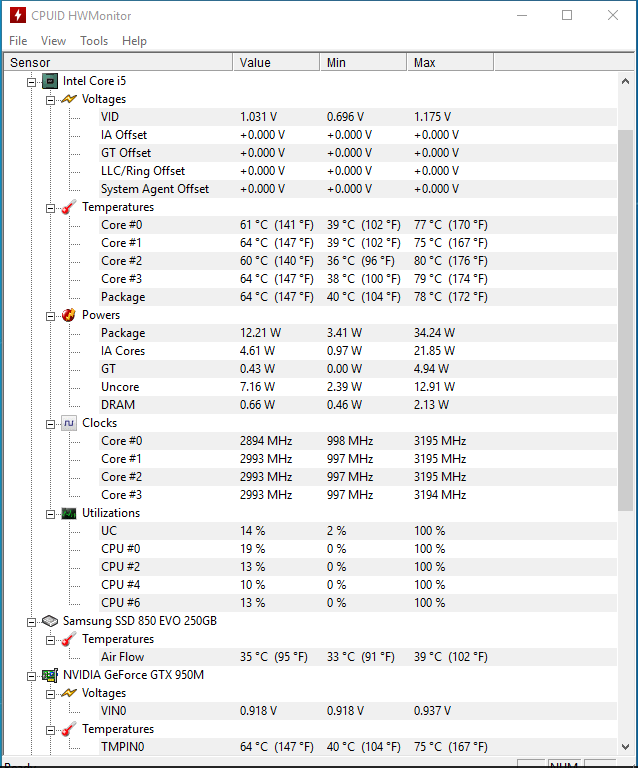Image resolution: width=638 pixels, height=768 pixels.
Task: Select the LLC/Ring Offset row
Action: click(x=357, y=171)
